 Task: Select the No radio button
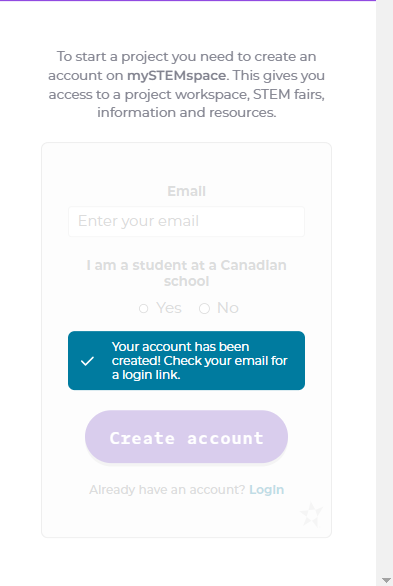204,308
